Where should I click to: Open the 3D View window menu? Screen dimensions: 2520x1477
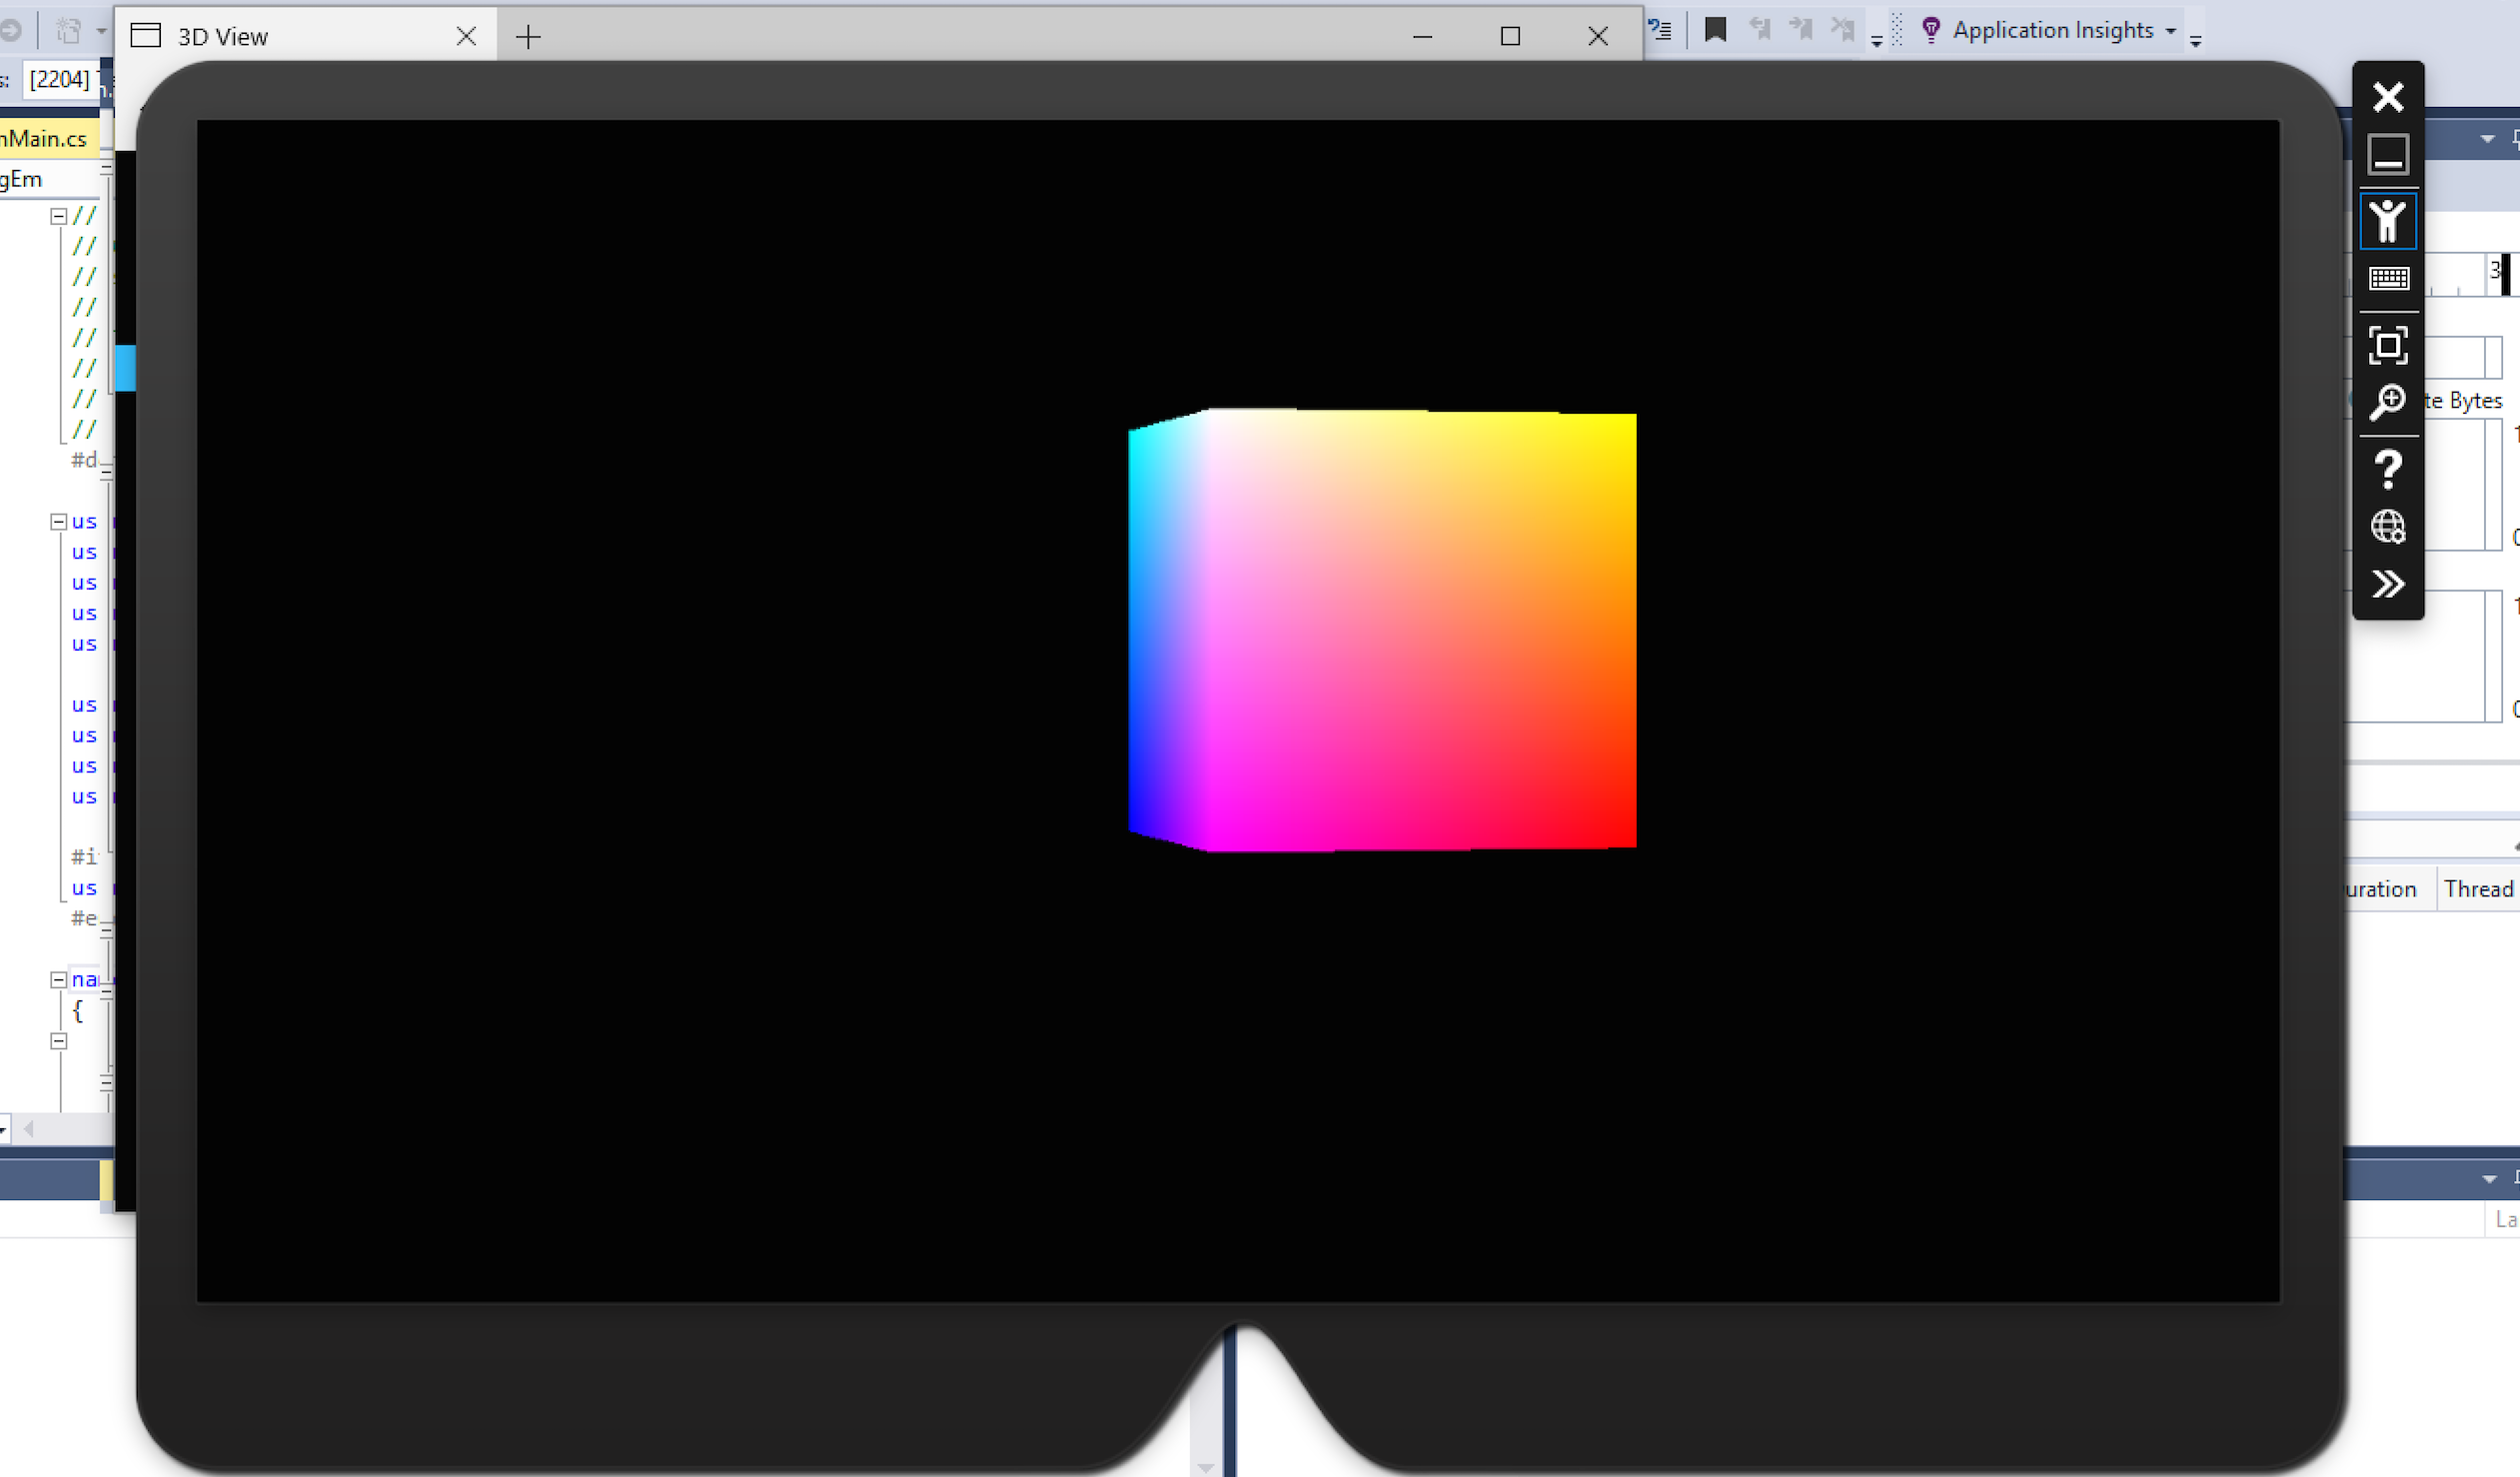coord(148,35)
